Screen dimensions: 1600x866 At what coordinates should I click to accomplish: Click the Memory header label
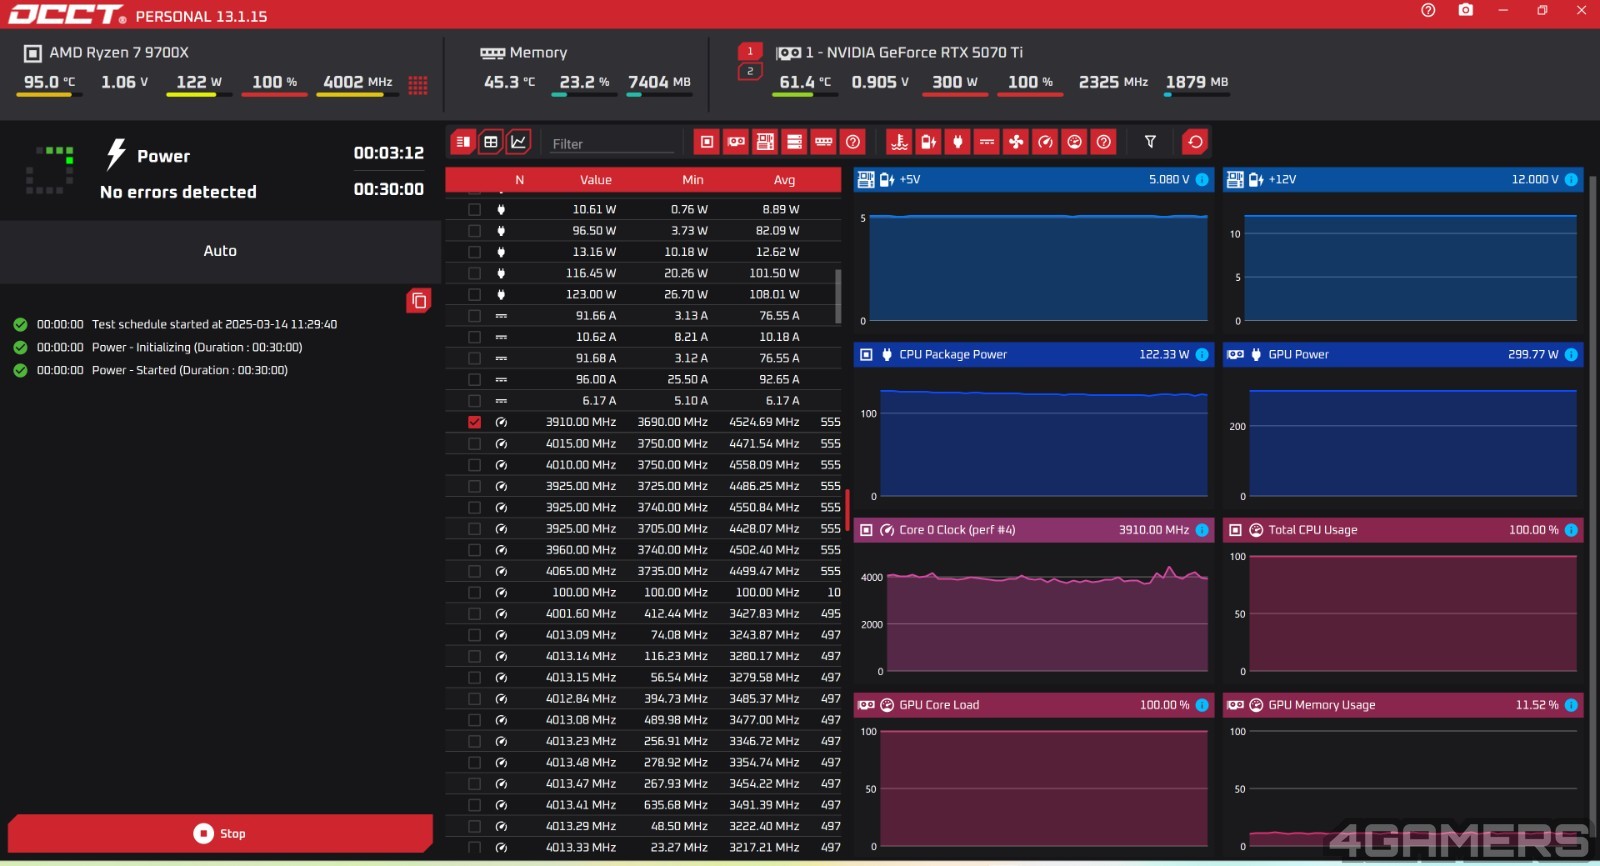tap(538, 52)
